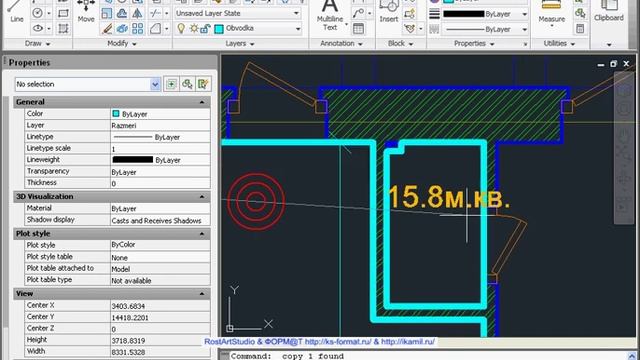Expand the Modify panel title
This screenshot has width=640, height=360.
[122, 43]
